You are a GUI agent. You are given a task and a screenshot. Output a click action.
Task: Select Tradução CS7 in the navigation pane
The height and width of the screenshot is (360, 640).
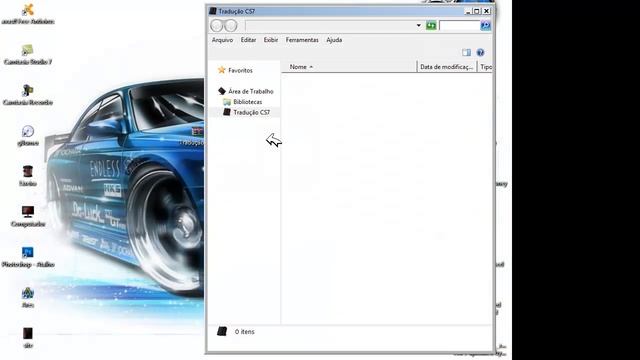click(251, 112)
